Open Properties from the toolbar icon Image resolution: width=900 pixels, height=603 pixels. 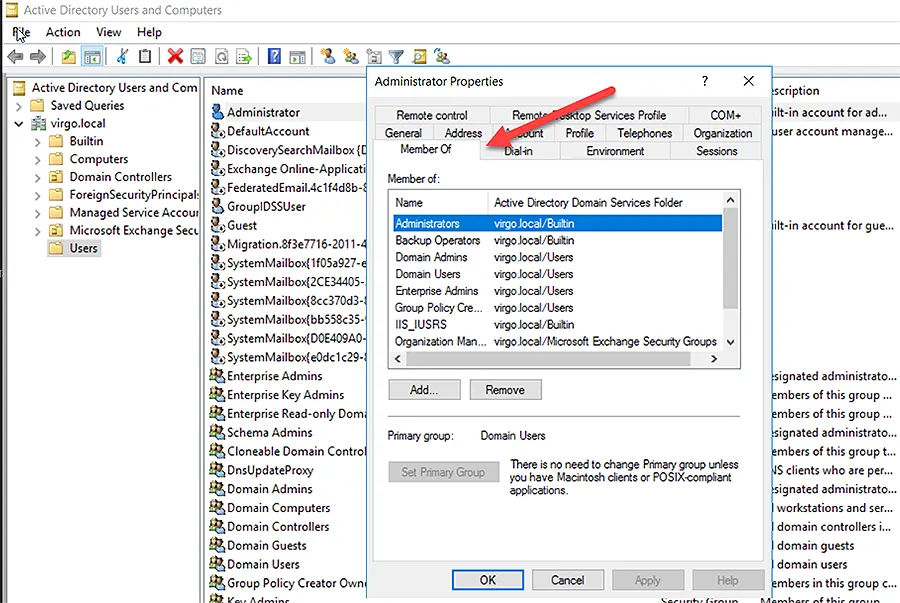tap(198, 56)
